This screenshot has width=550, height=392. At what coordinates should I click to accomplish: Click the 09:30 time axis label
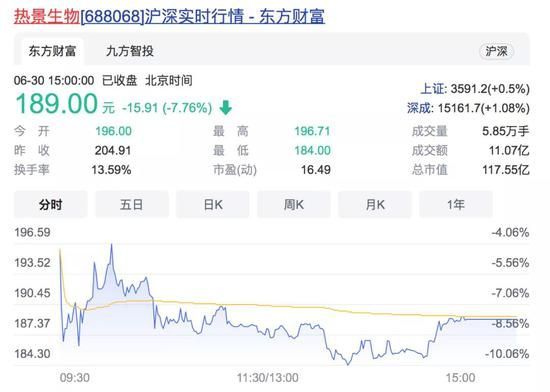(75, 378)
